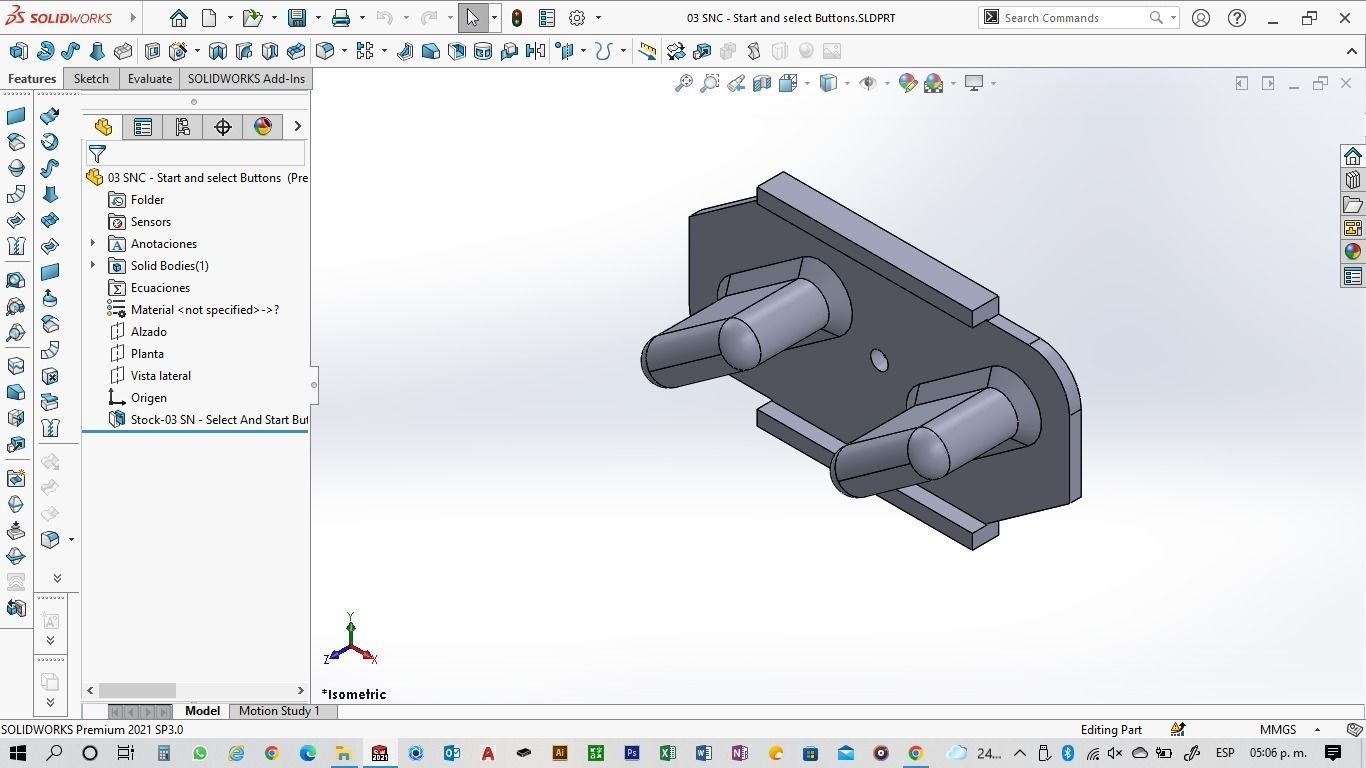Image resolution: width=1366 pixels, height=768 pixels.
Task: Click the feature tree filter funnel icon
Action: pyautogui.click(x=97, y=153)
